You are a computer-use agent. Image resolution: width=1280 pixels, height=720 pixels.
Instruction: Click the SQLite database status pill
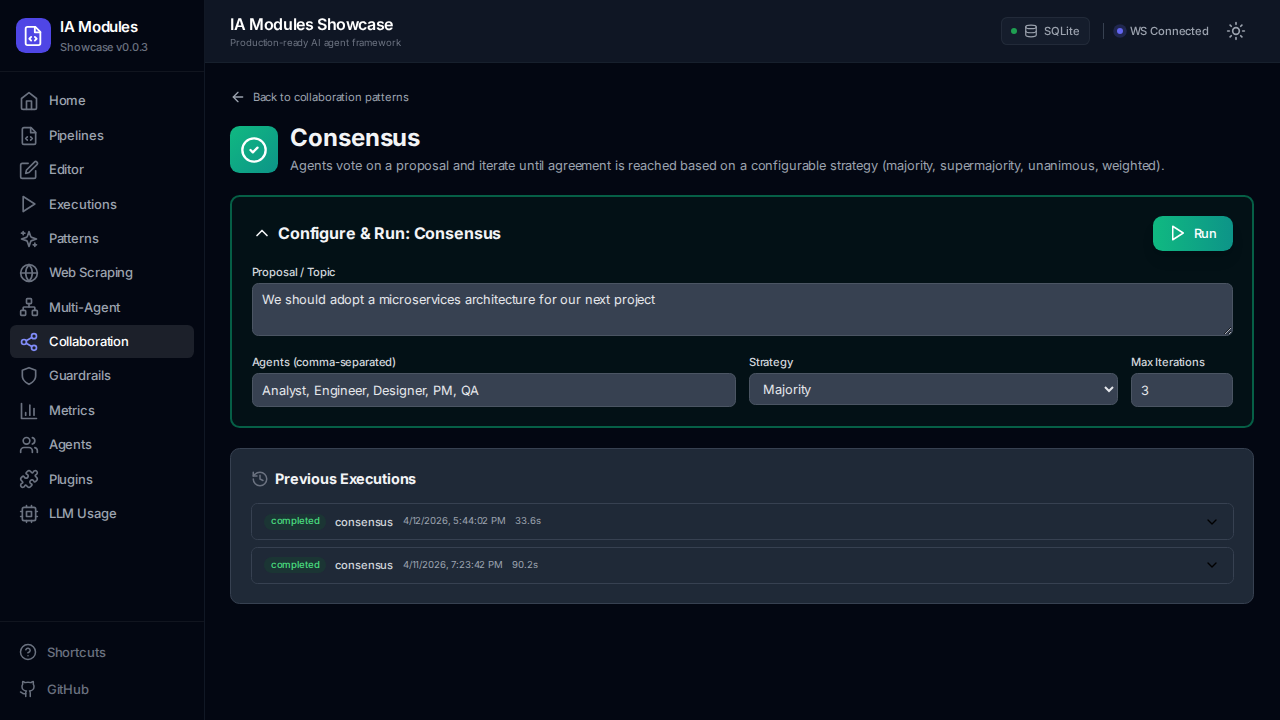click(1045, 31)
